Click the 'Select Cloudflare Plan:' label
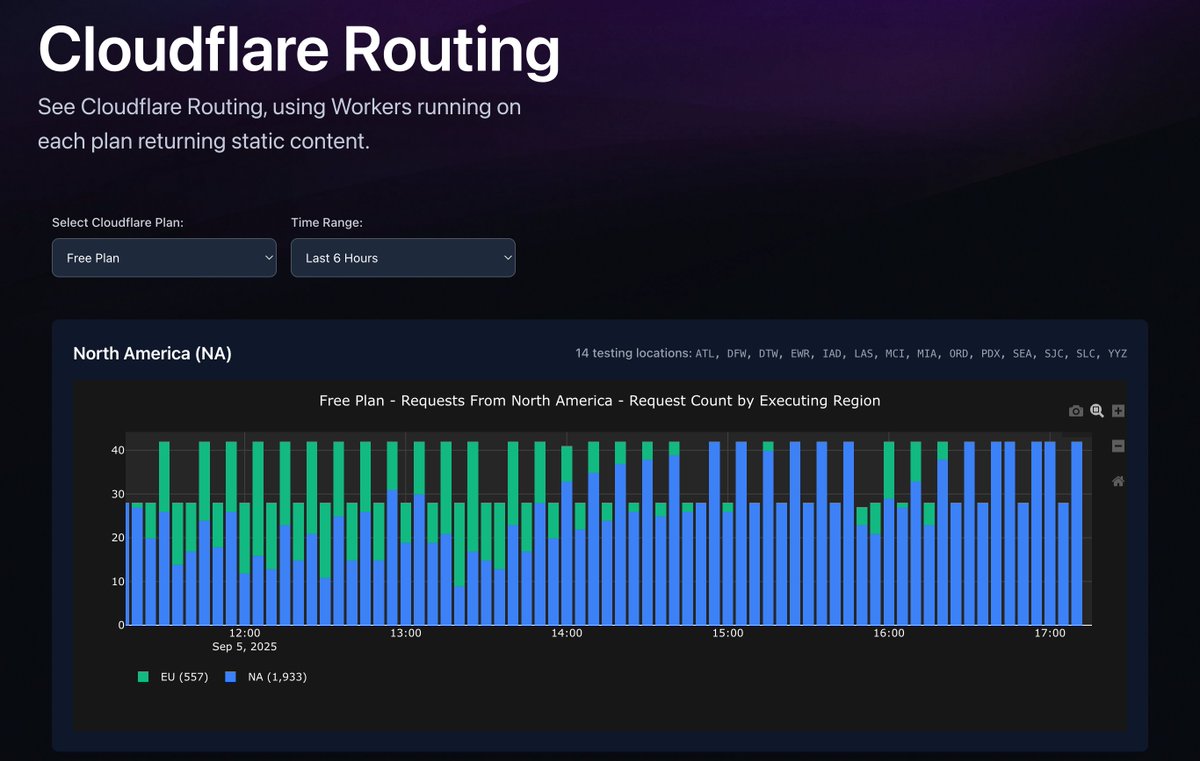The image size is (1200, 761). click(118, 222)
